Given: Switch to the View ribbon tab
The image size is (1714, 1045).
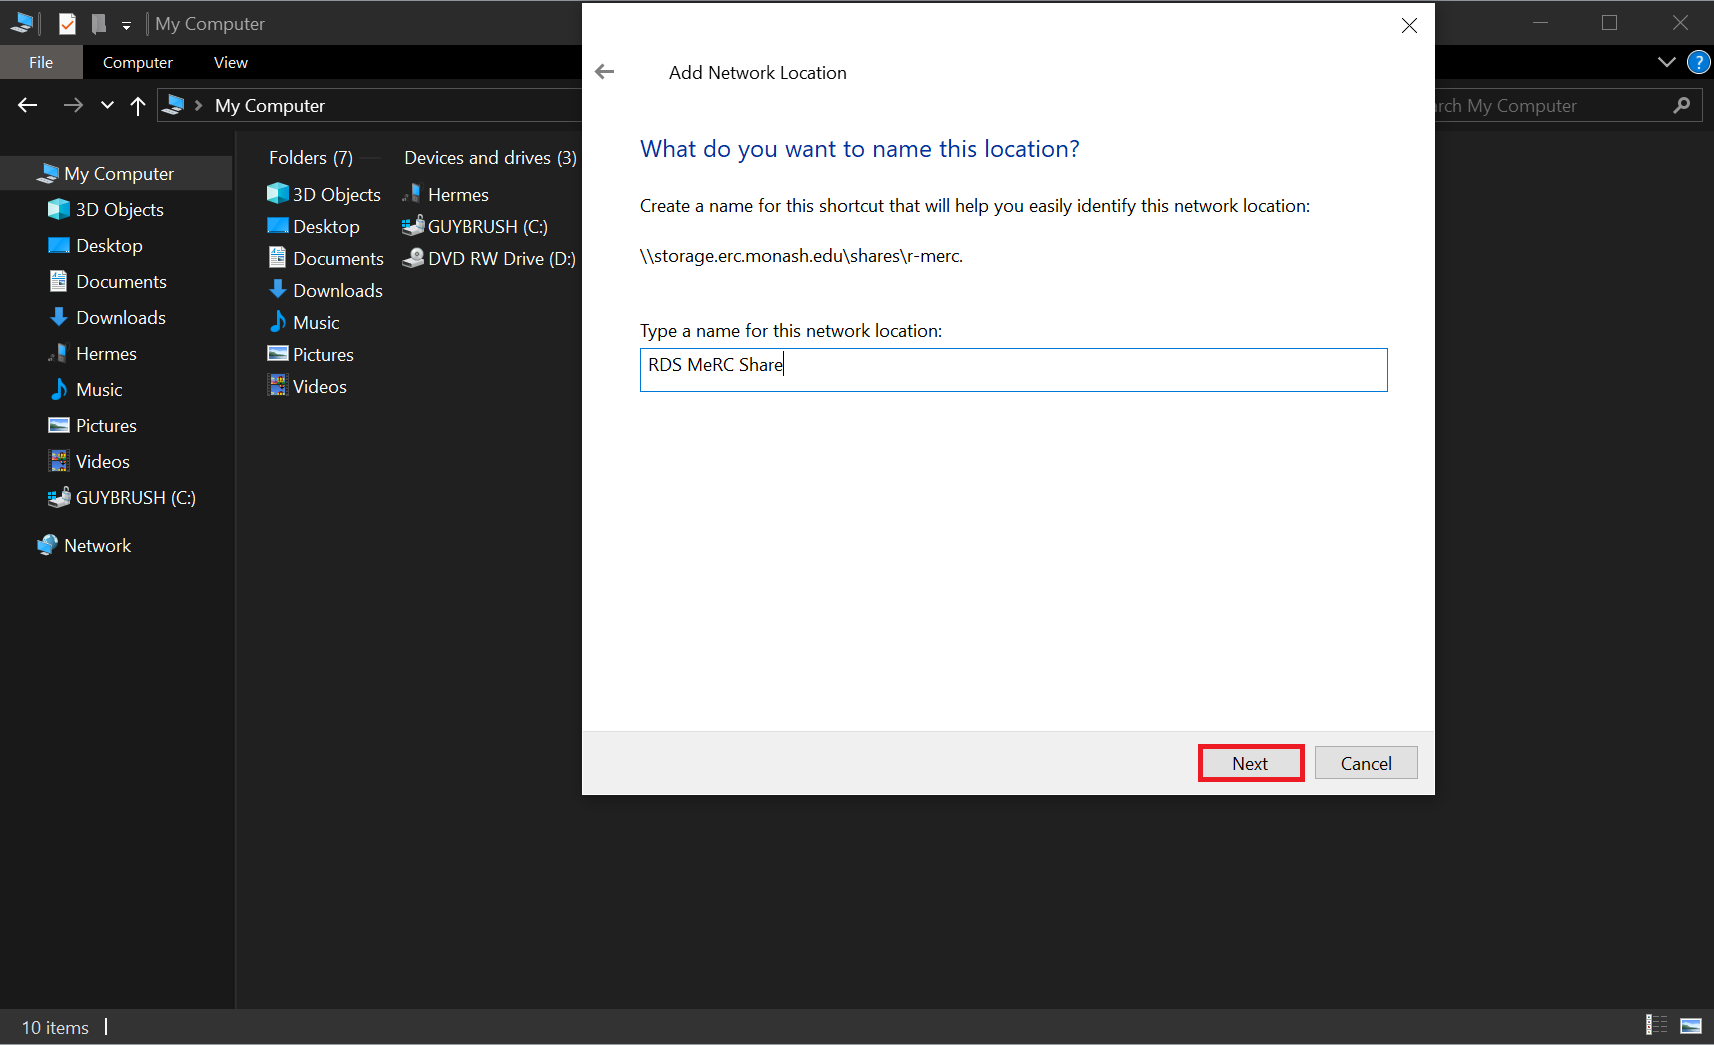Looking at the screenshot, I should click(x=230, y=62).
